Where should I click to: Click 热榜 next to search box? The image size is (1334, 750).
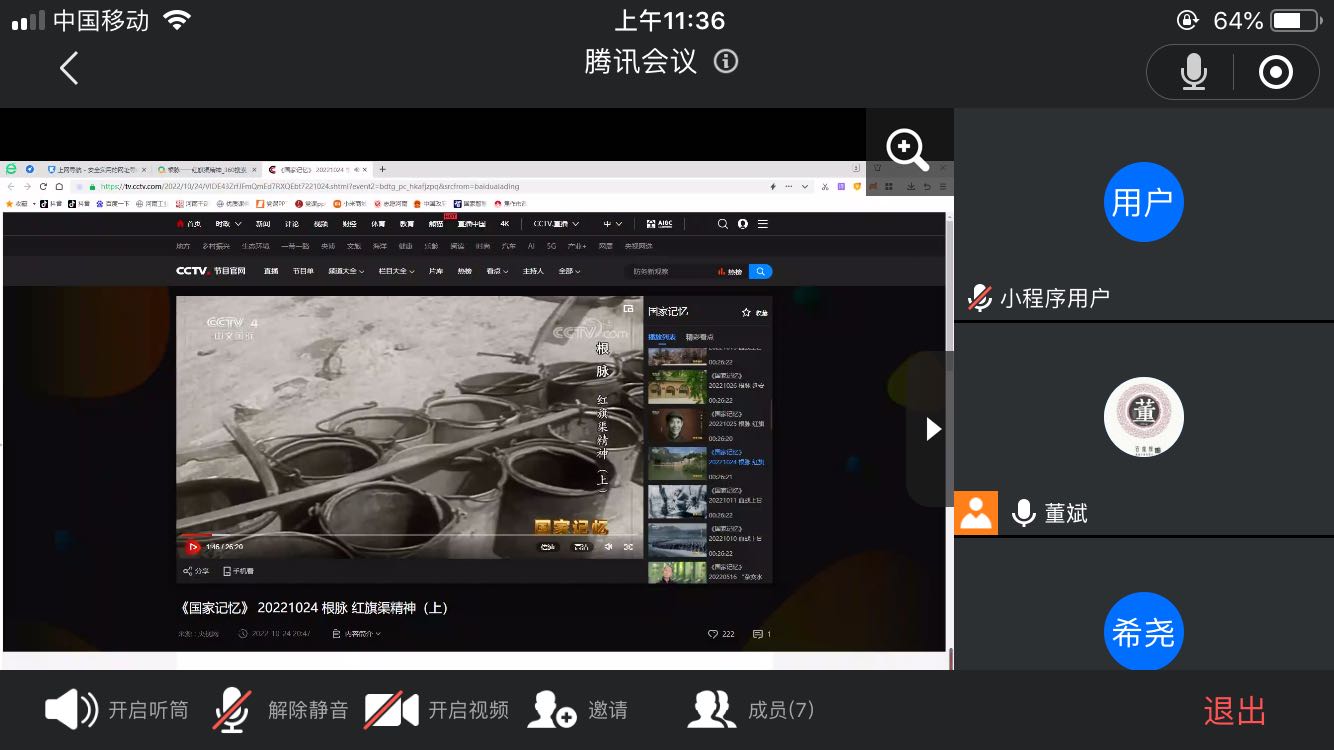[x=730, y=271]
